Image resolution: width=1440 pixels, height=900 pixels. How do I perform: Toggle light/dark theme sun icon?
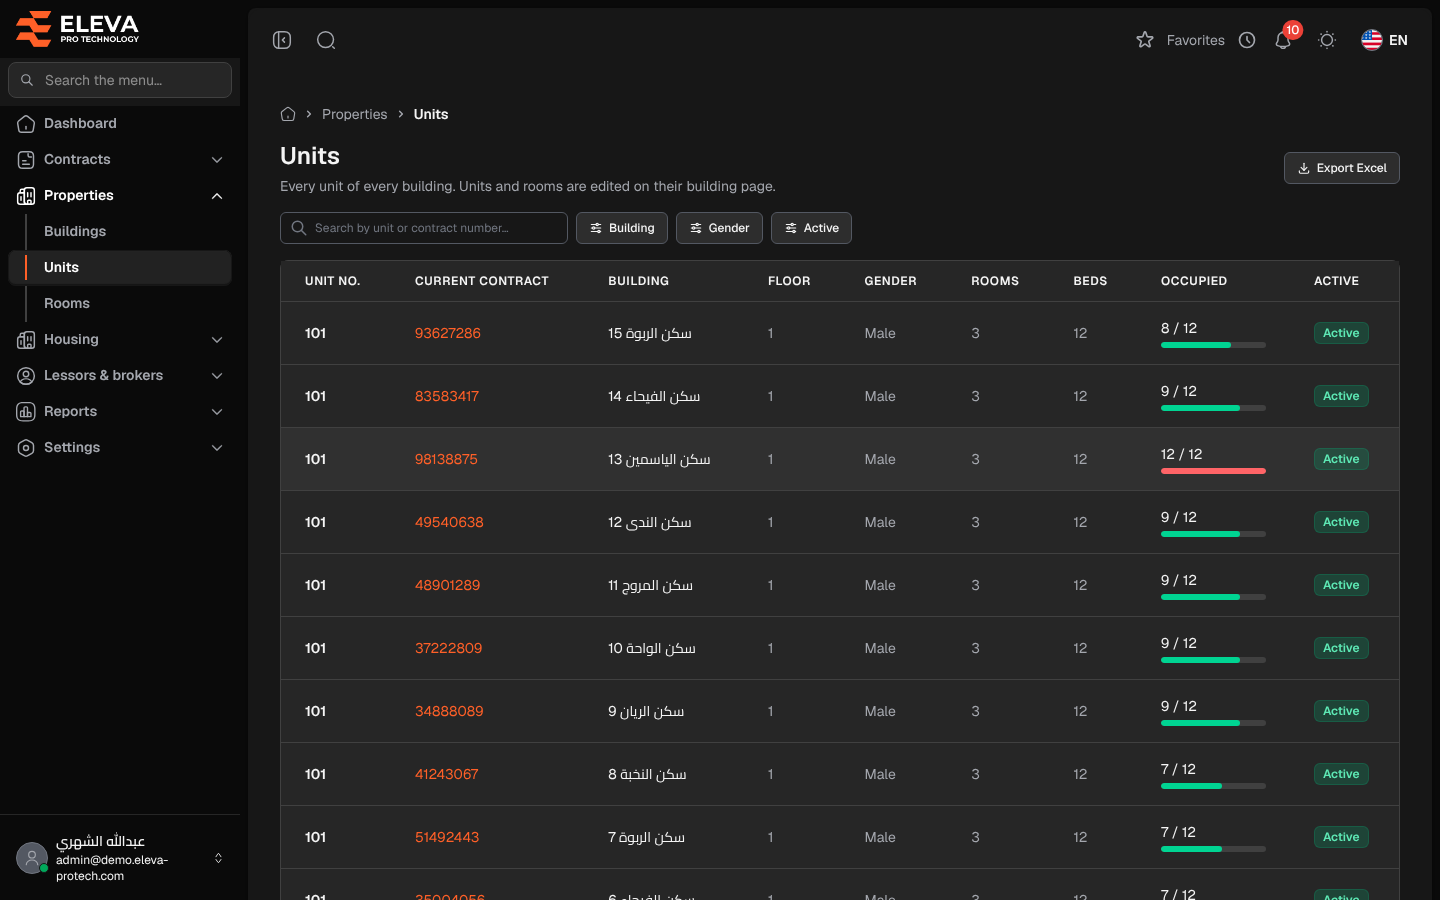pos(1327,40)
